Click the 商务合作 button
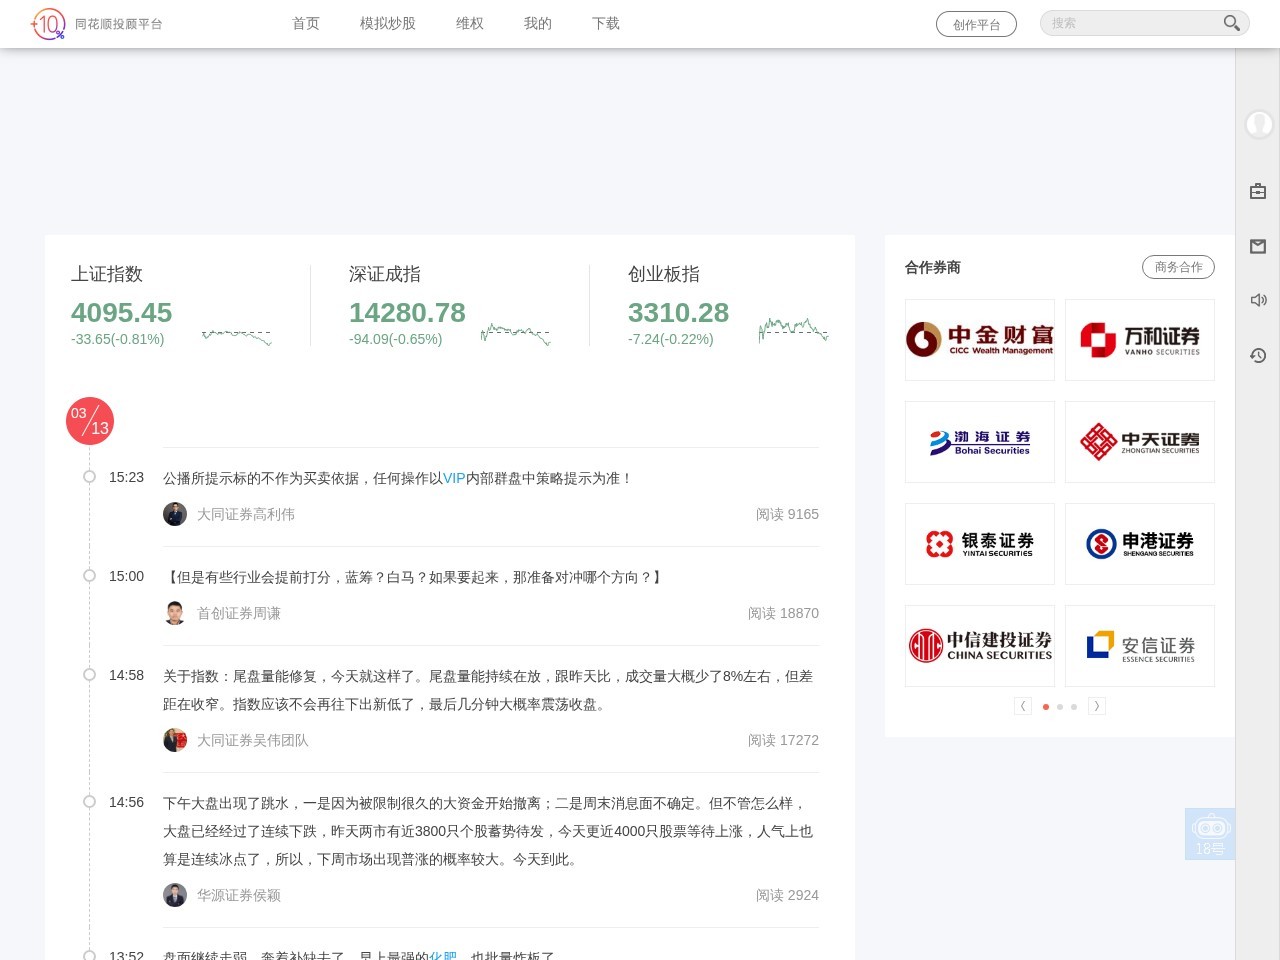The width and height of the screenshot is (1280, 960). click(x=1178, y=267)
